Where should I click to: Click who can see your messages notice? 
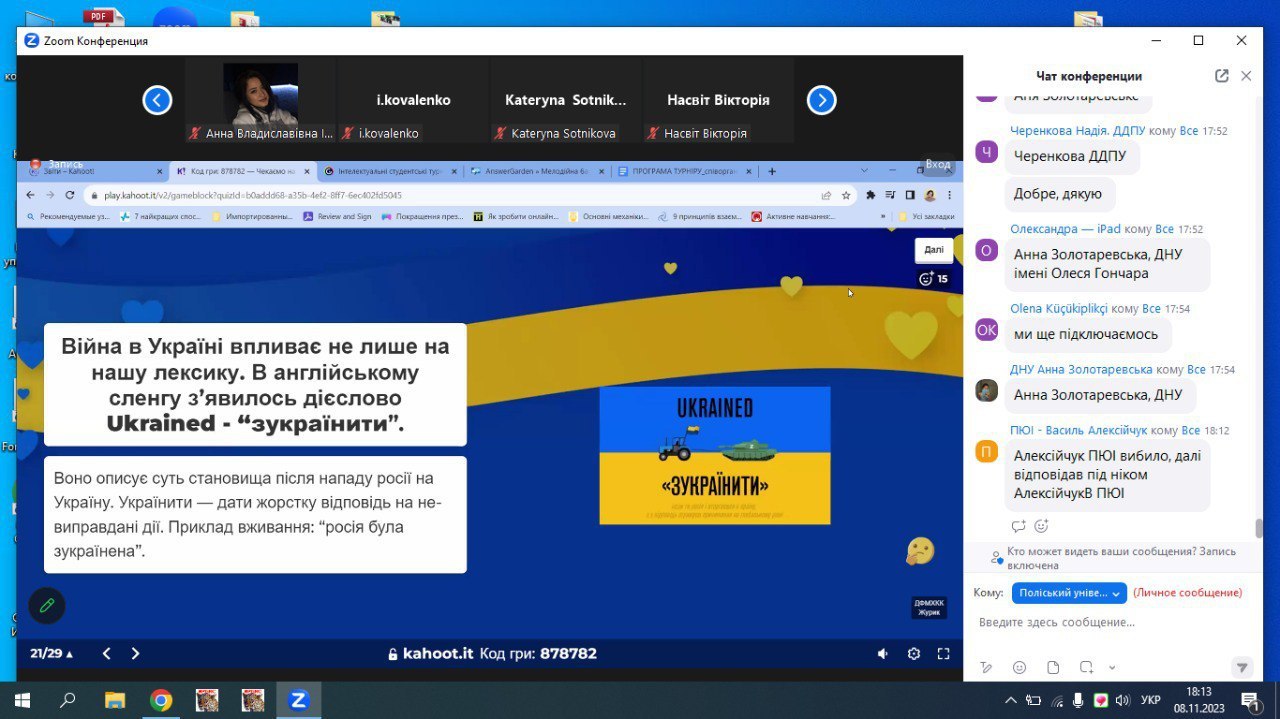coord(1112,558)
